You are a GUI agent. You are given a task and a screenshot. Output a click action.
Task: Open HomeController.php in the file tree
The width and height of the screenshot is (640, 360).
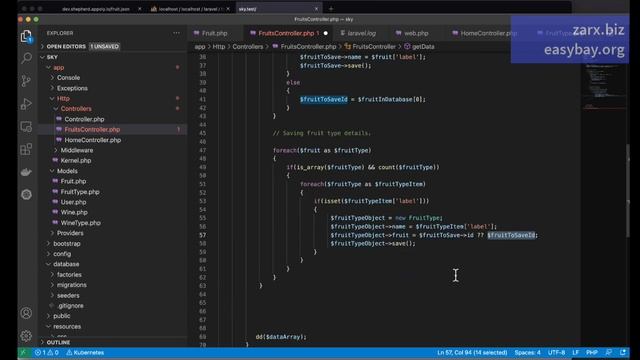click(93, 140)
